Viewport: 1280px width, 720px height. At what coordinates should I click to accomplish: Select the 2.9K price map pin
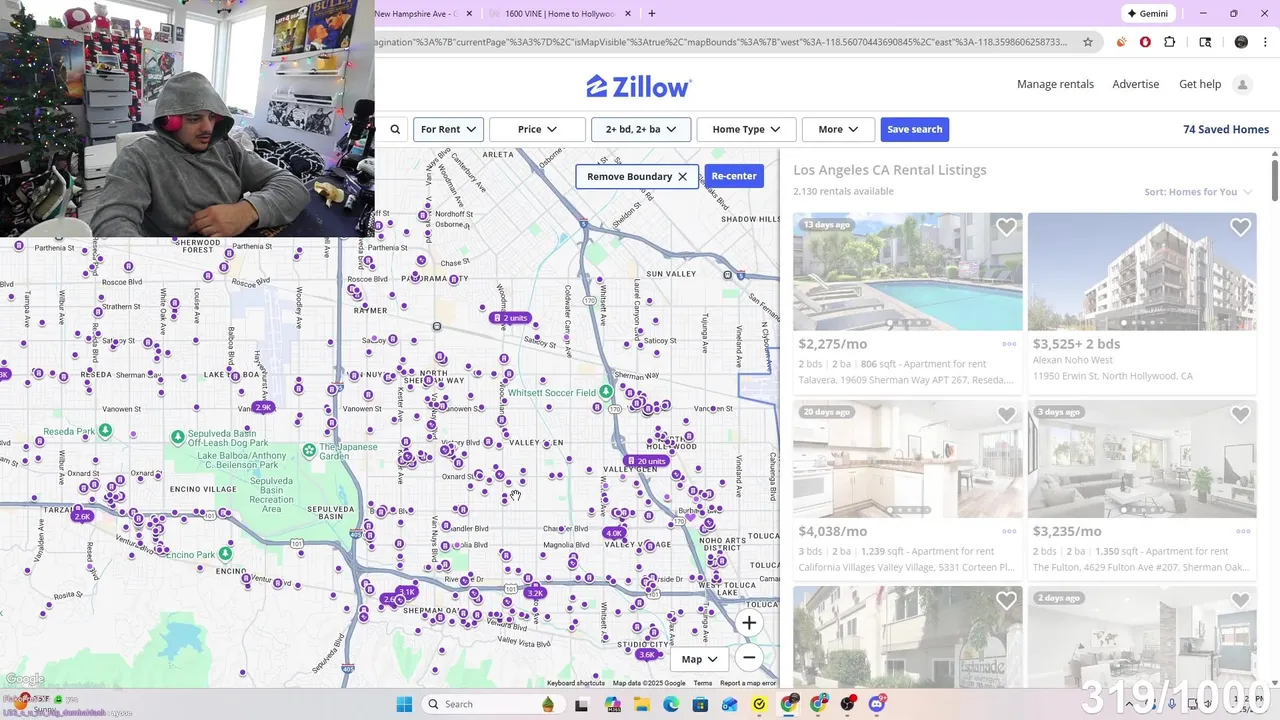(264, 407)
